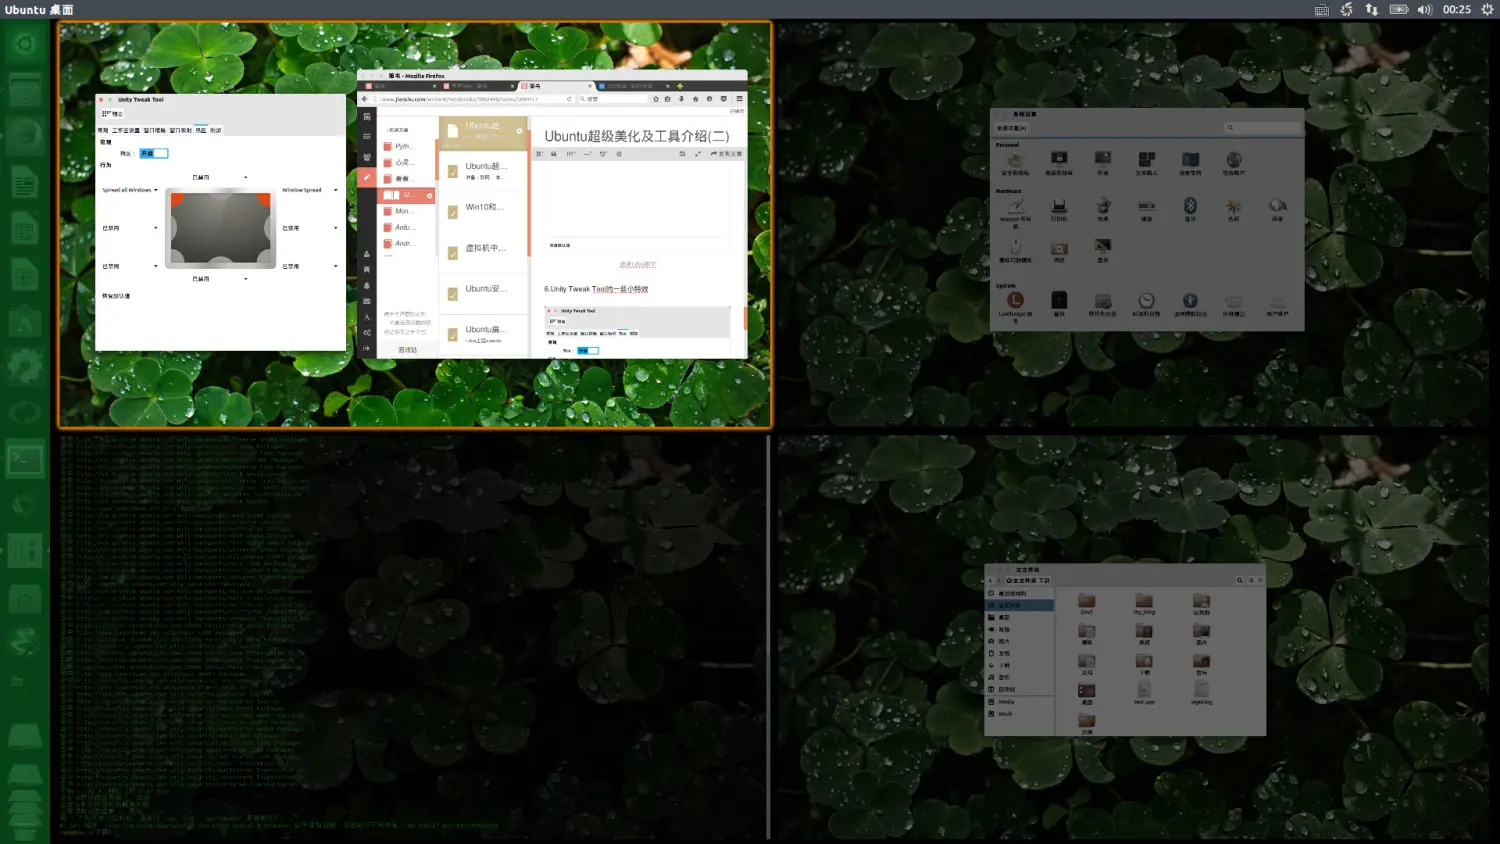Screen dimensions: 1500x844
Task: Click the checkbox icon beside the Win10 note
Action: [453, 212]
